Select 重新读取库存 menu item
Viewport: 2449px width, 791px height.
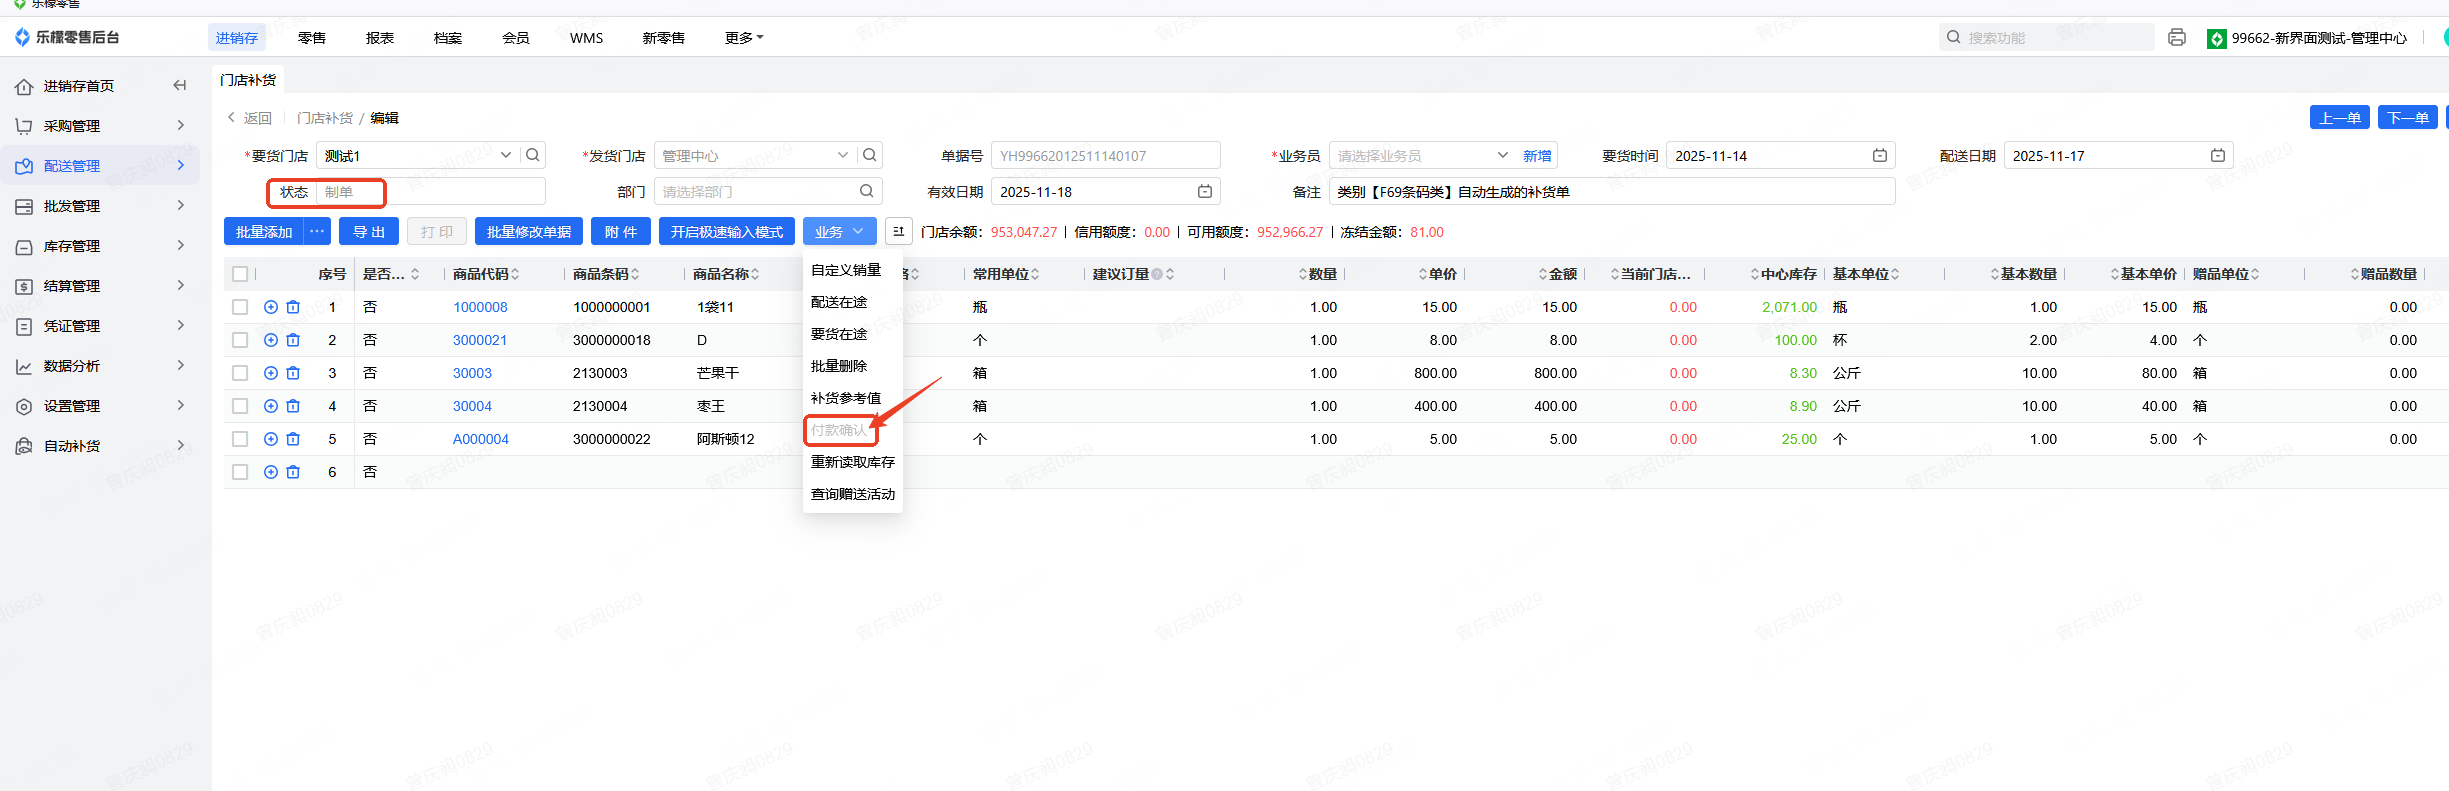[852, 462]
